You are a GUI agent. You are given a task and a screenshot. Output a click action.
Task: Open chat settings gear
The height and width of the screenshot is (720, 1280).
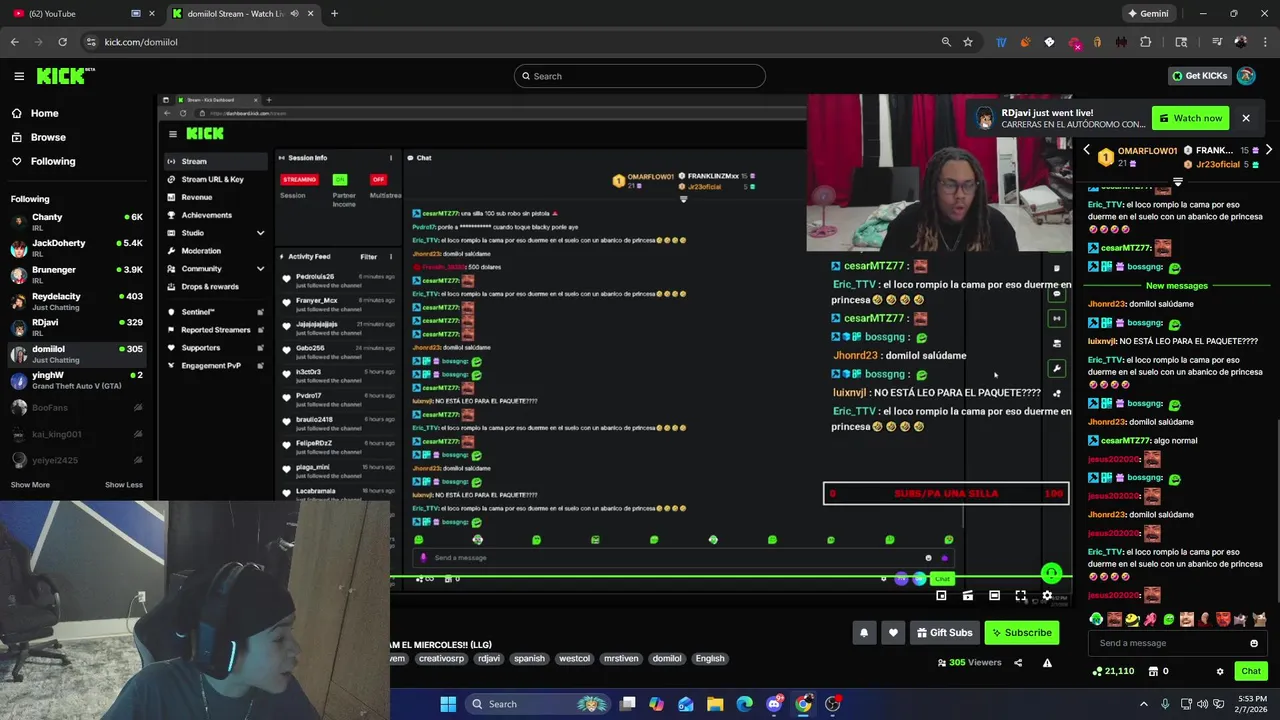(1219, 671)
